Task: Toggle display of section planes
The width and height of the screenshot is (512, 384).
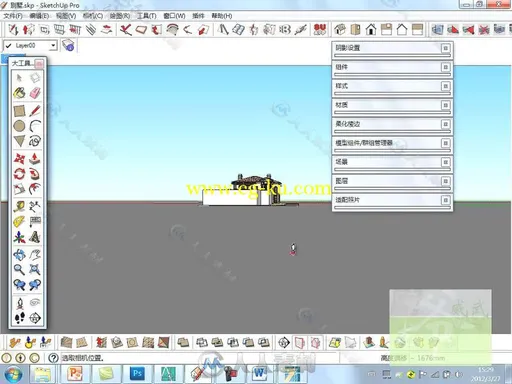Action: 300,342
